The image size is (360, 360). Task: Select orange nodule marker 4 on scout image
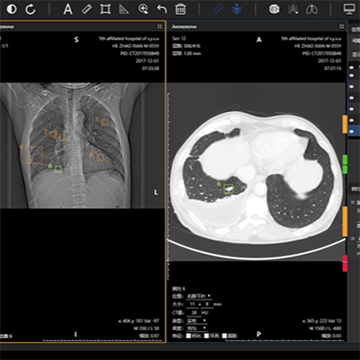34,155
